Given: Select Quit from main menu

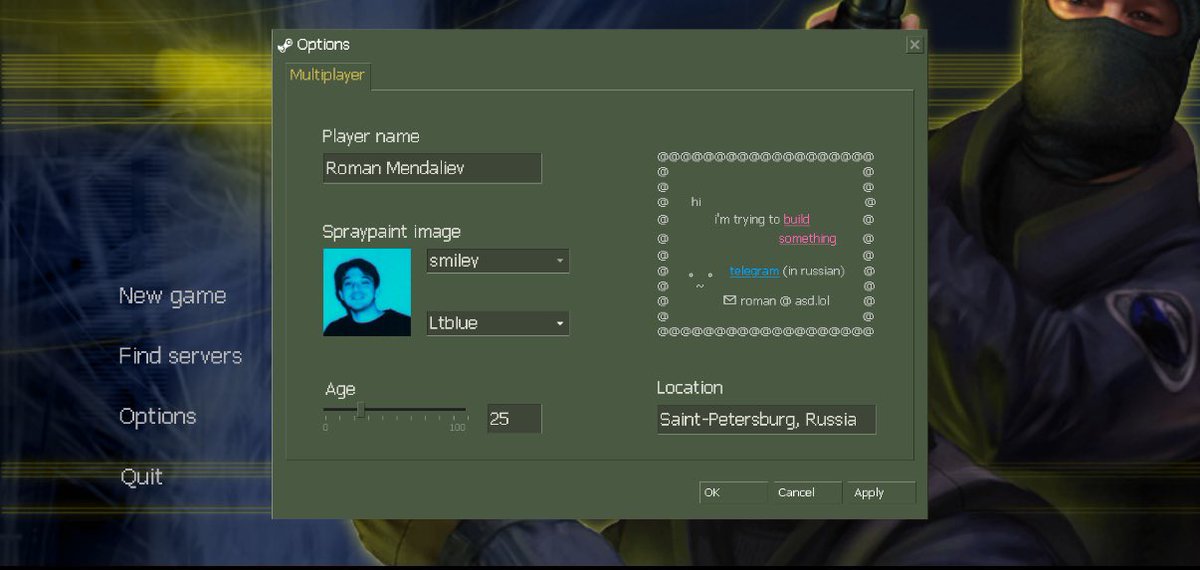Looking at the screenshot, I should (141, 477).
